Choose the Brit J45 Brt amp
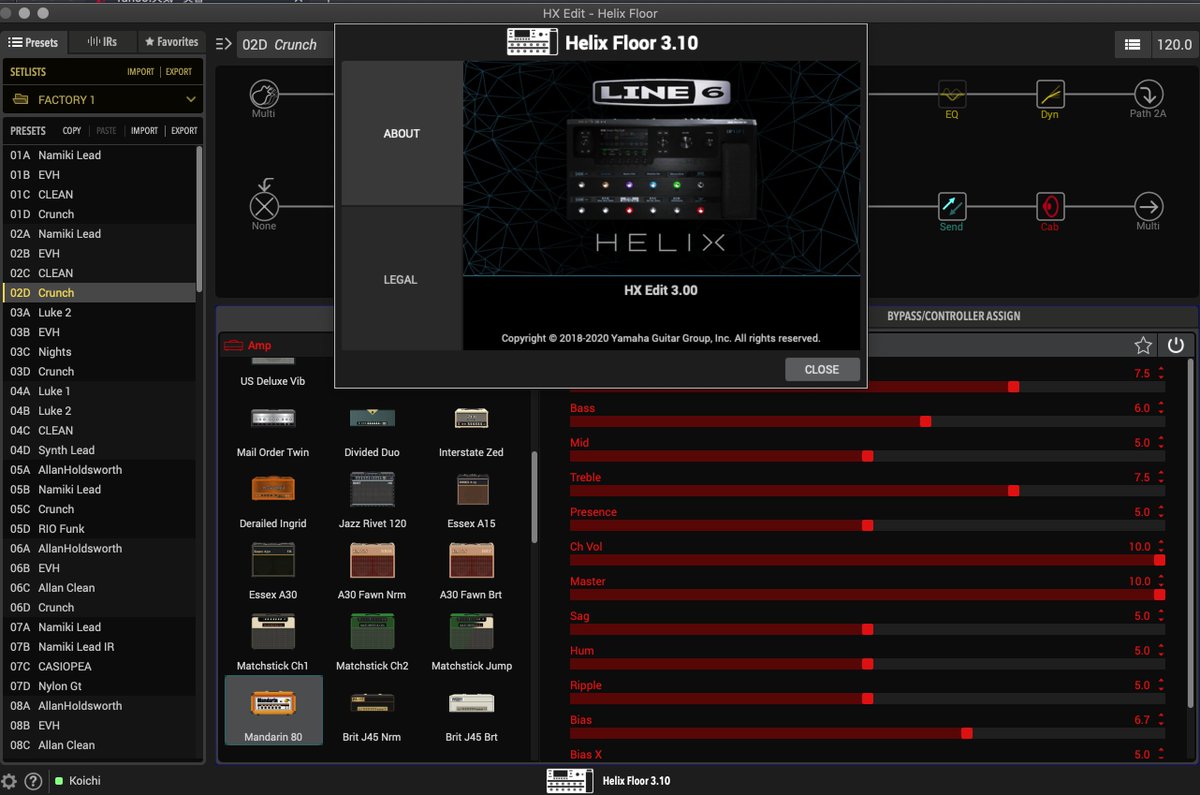This screenshot has width=1200, height=795. pos(471,715)
